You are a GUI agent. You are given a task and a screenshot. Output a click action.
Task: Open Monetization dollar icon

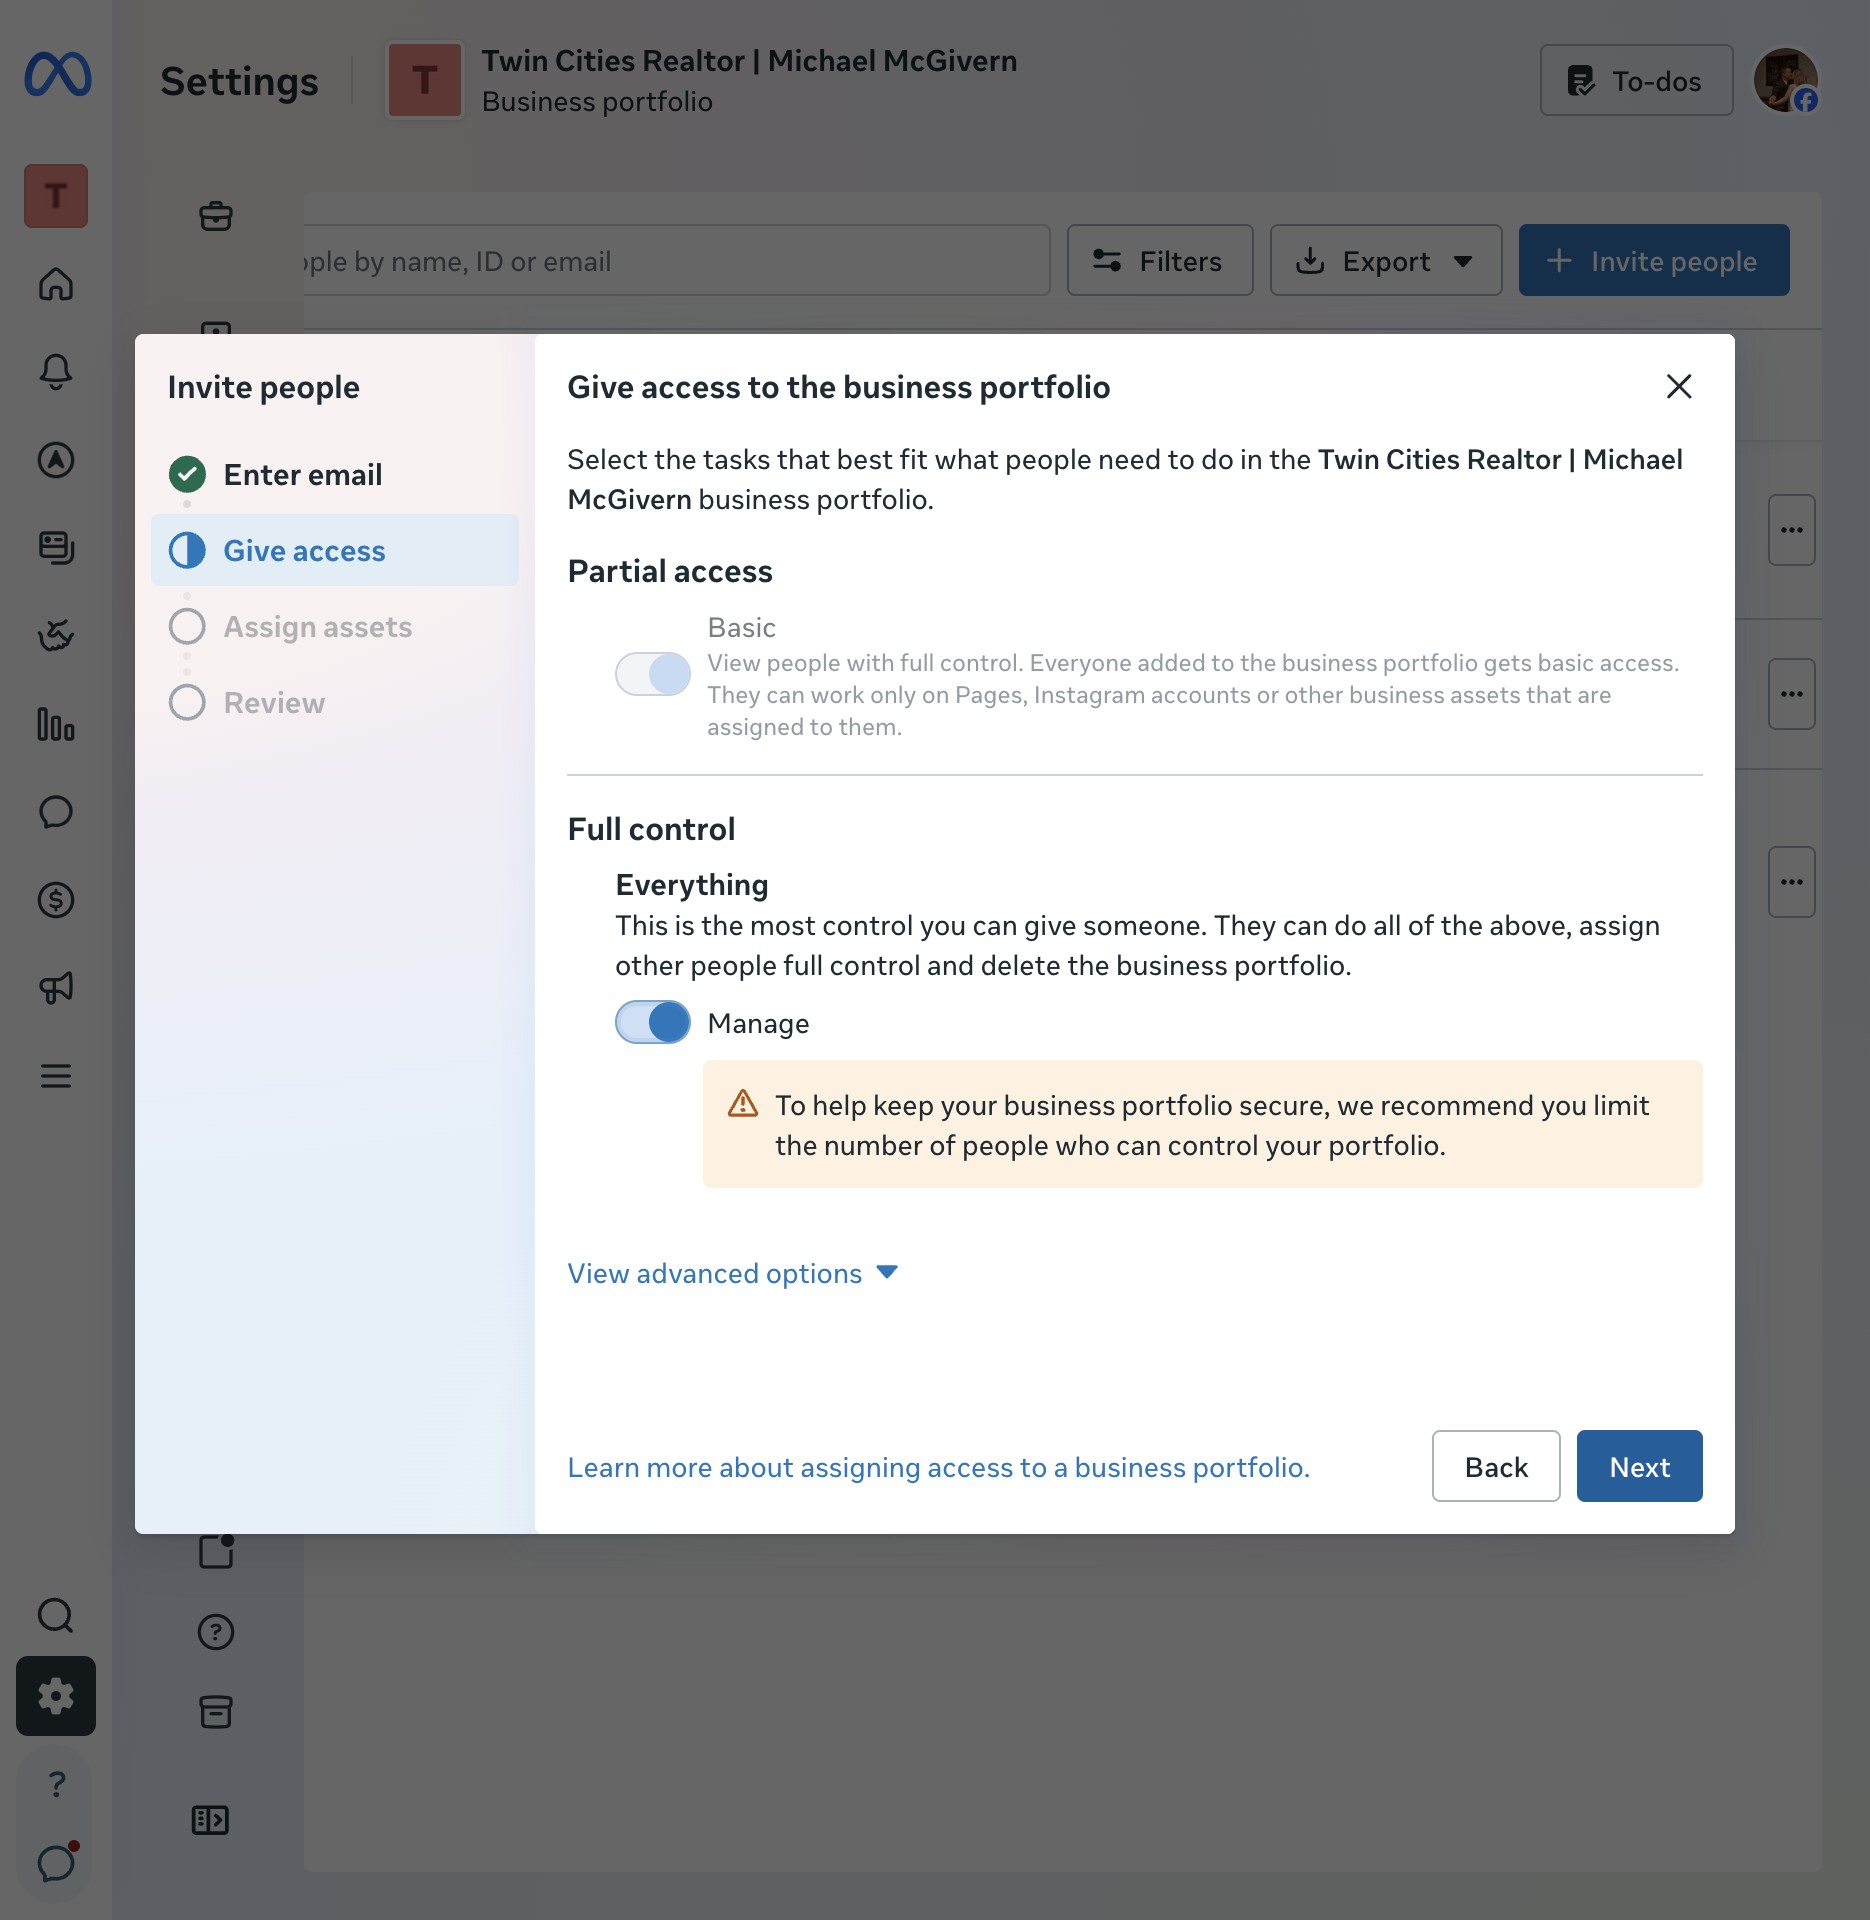click(x=56, y=900)
